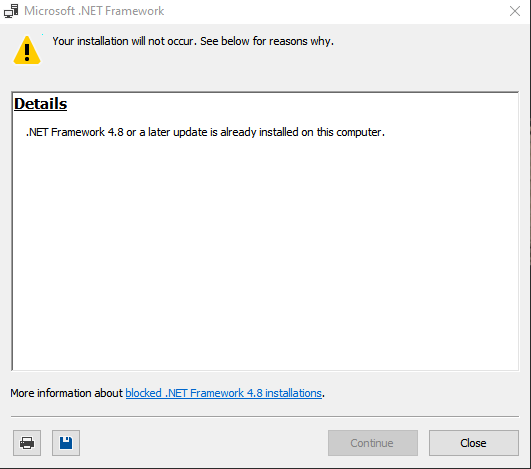Click the yellow warning triangle icon
Image resolution: width=531 pixels, height=469 pixels.
[x=27, y=50]
